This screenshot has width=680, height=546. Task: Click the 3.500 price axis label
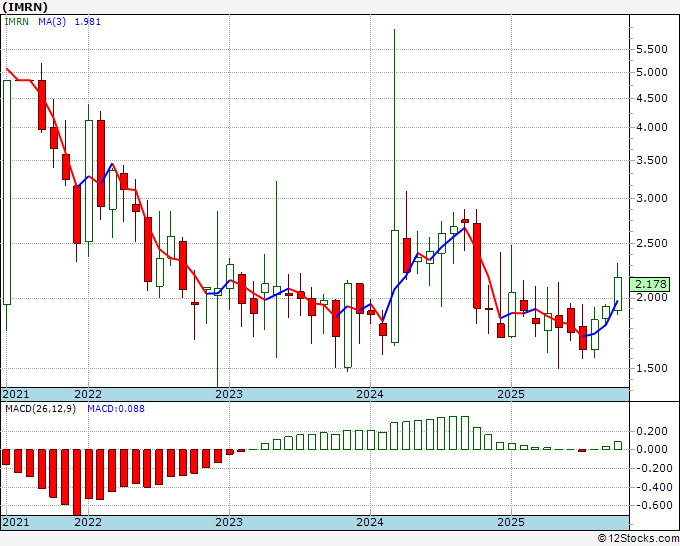[651, 160]
